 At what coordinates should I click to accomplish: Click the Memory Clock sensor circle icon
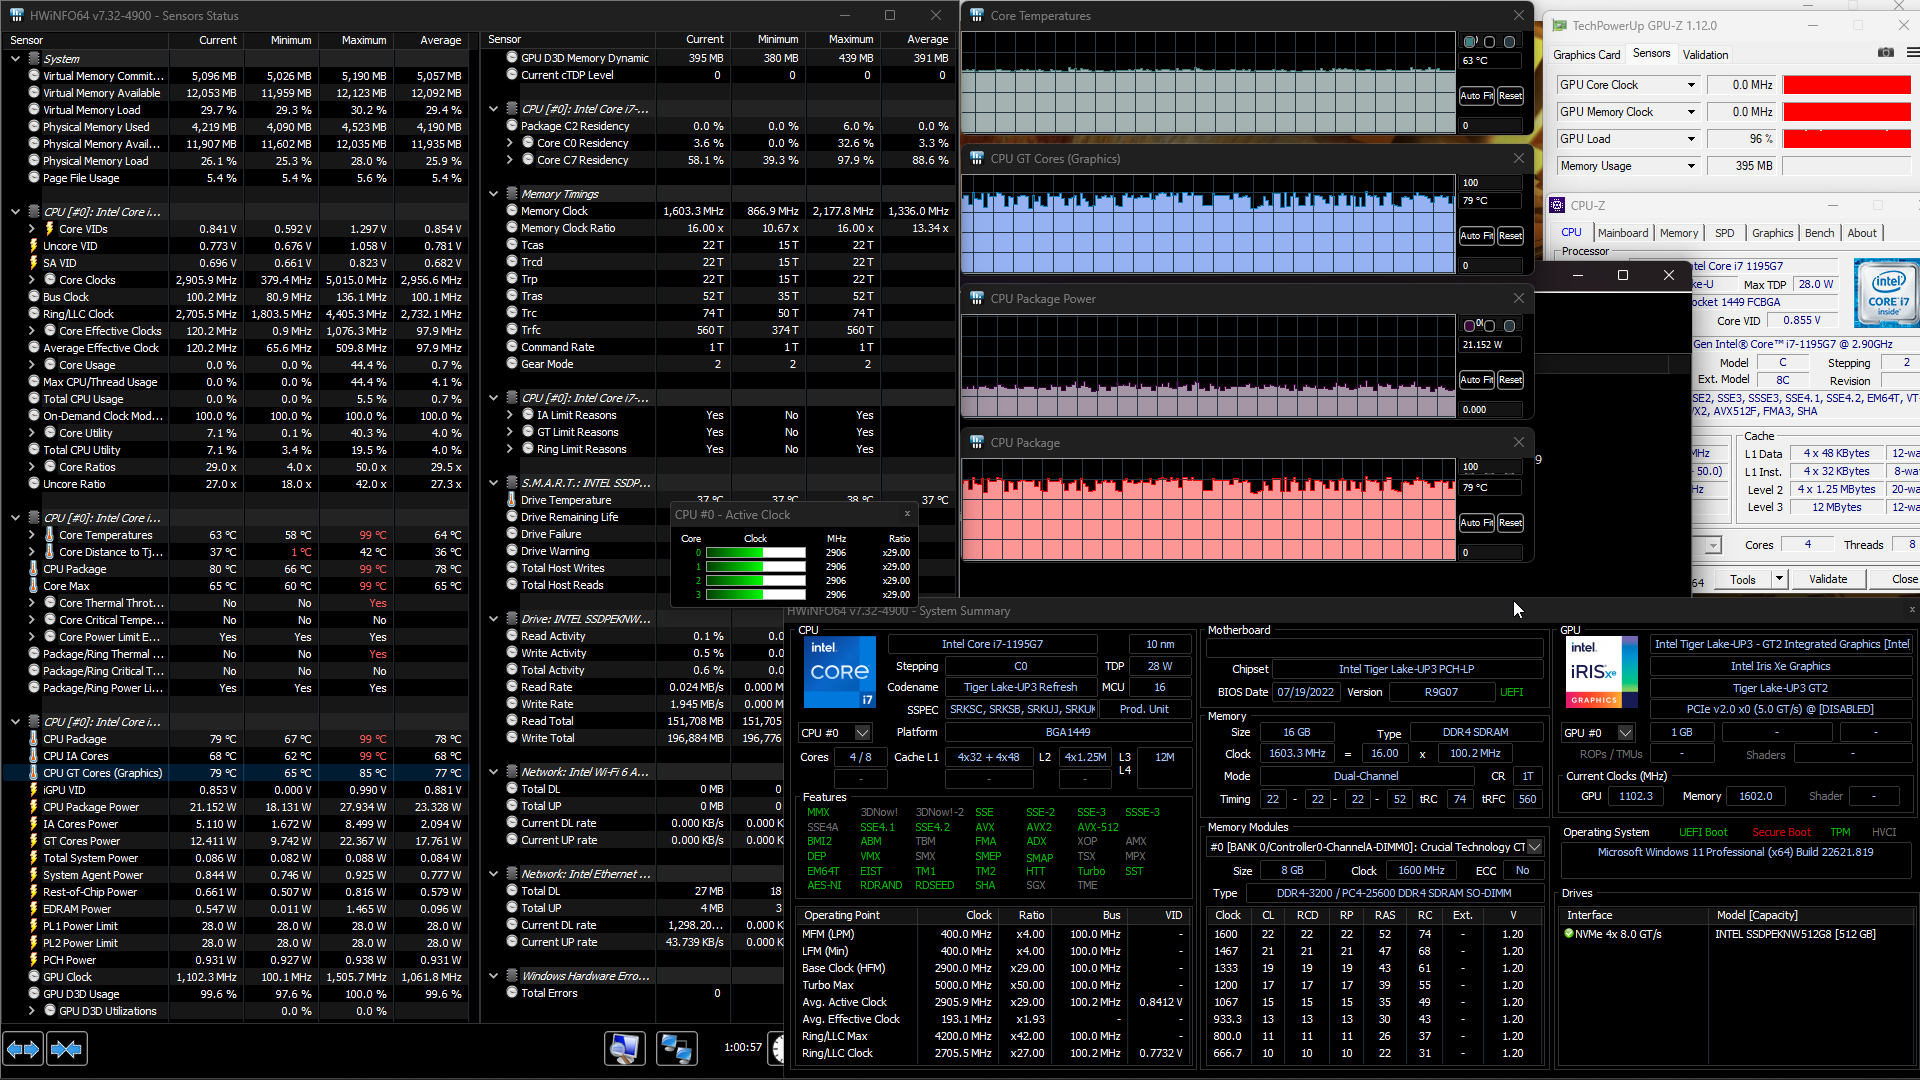(512, 211)
